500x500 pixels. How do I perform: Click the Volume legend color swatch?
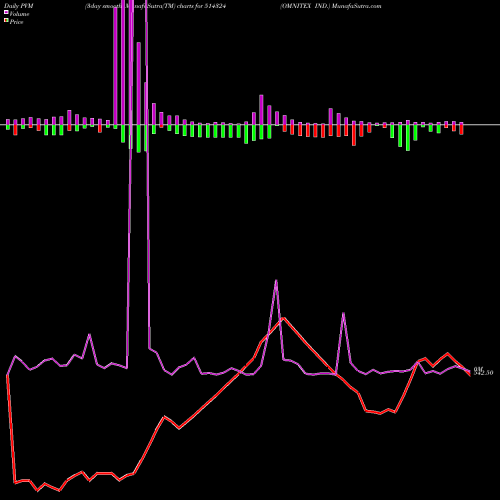pyautogui.click(x=6, y=12)
